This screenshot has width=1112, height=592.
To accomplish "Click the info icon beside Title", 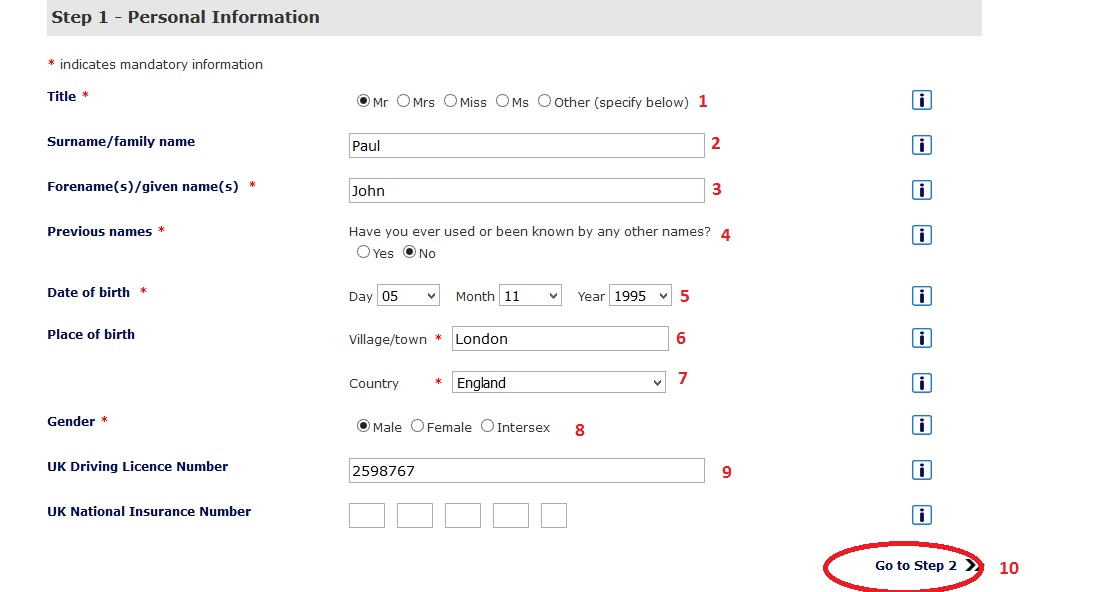I will click(922, 100).
